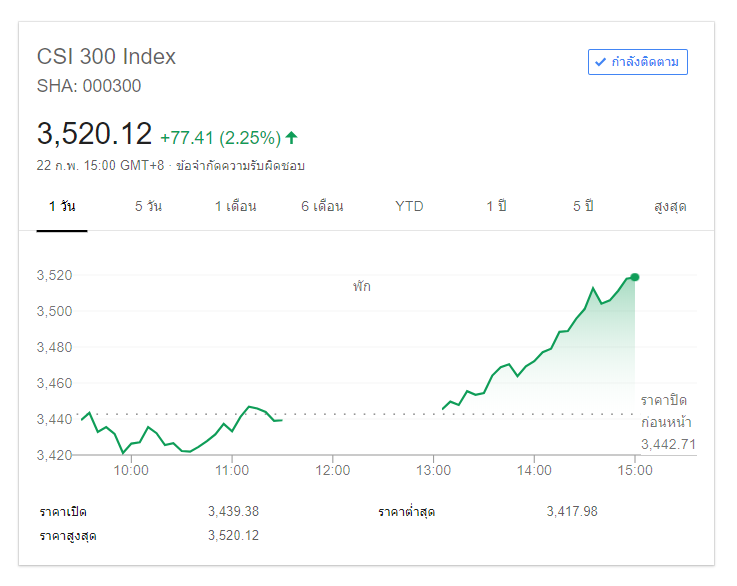
Task: Click the 3,520.12 current price value
Action: tap(94, 134)
